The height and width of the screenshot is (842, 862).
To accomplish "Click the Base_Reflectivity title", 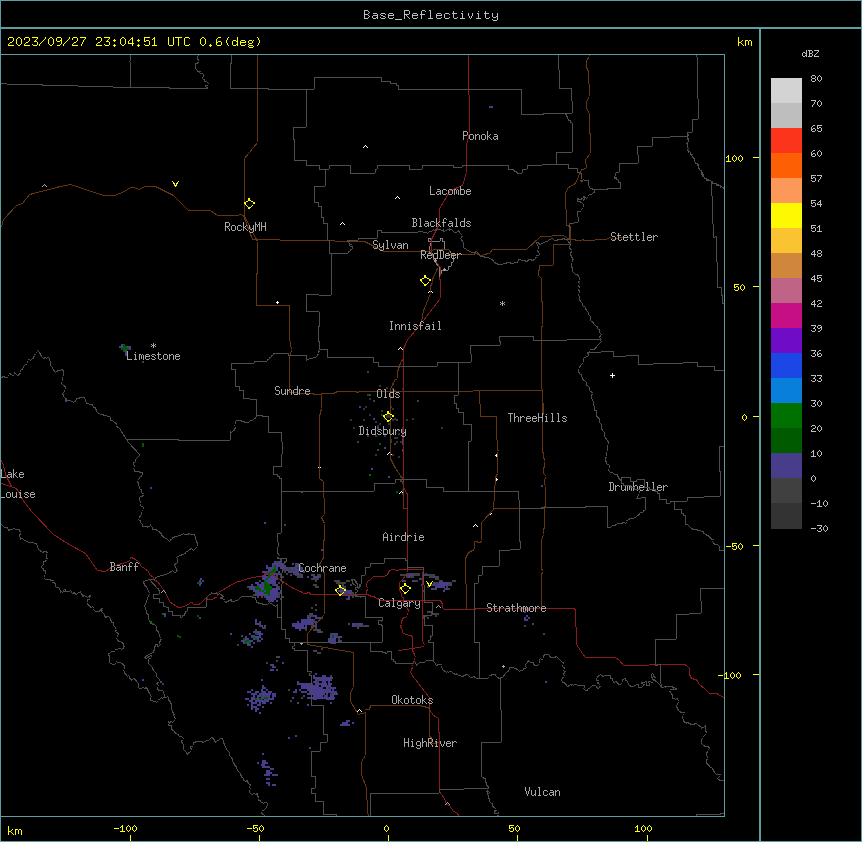I will pyautogui.click(x=431, y=15).
